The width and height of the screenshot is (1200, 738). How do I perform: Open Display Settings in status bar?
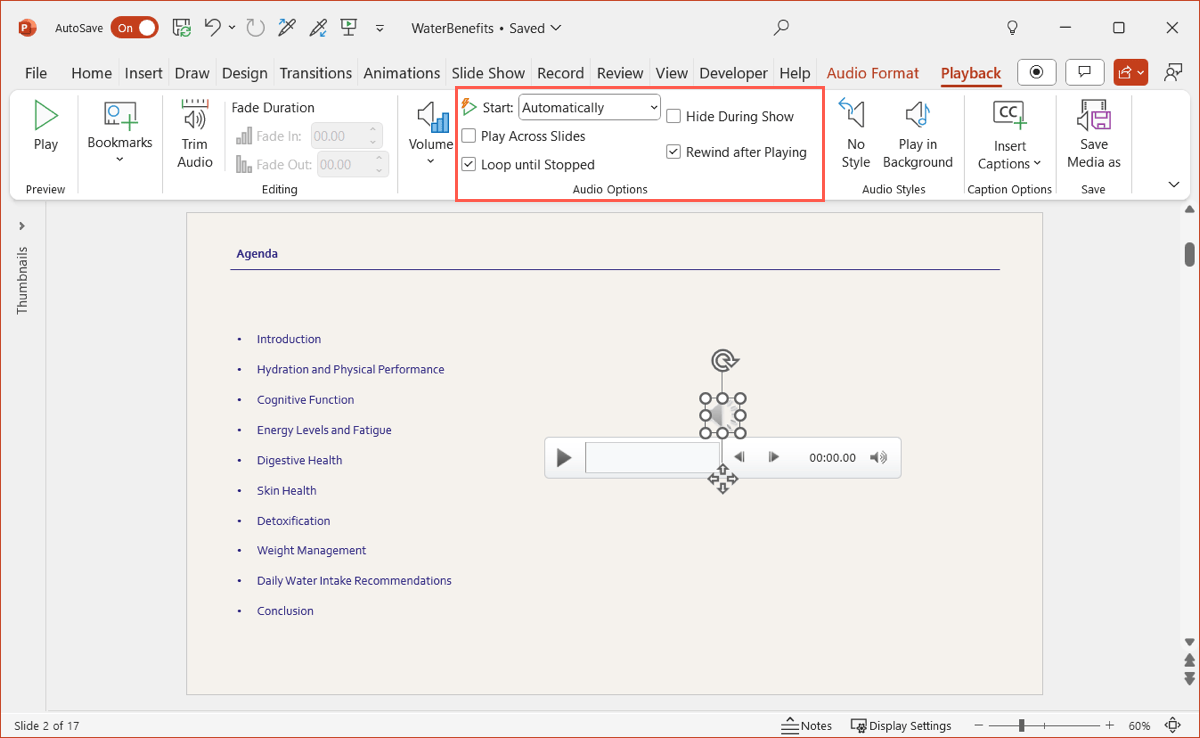(x=901, y=725)
